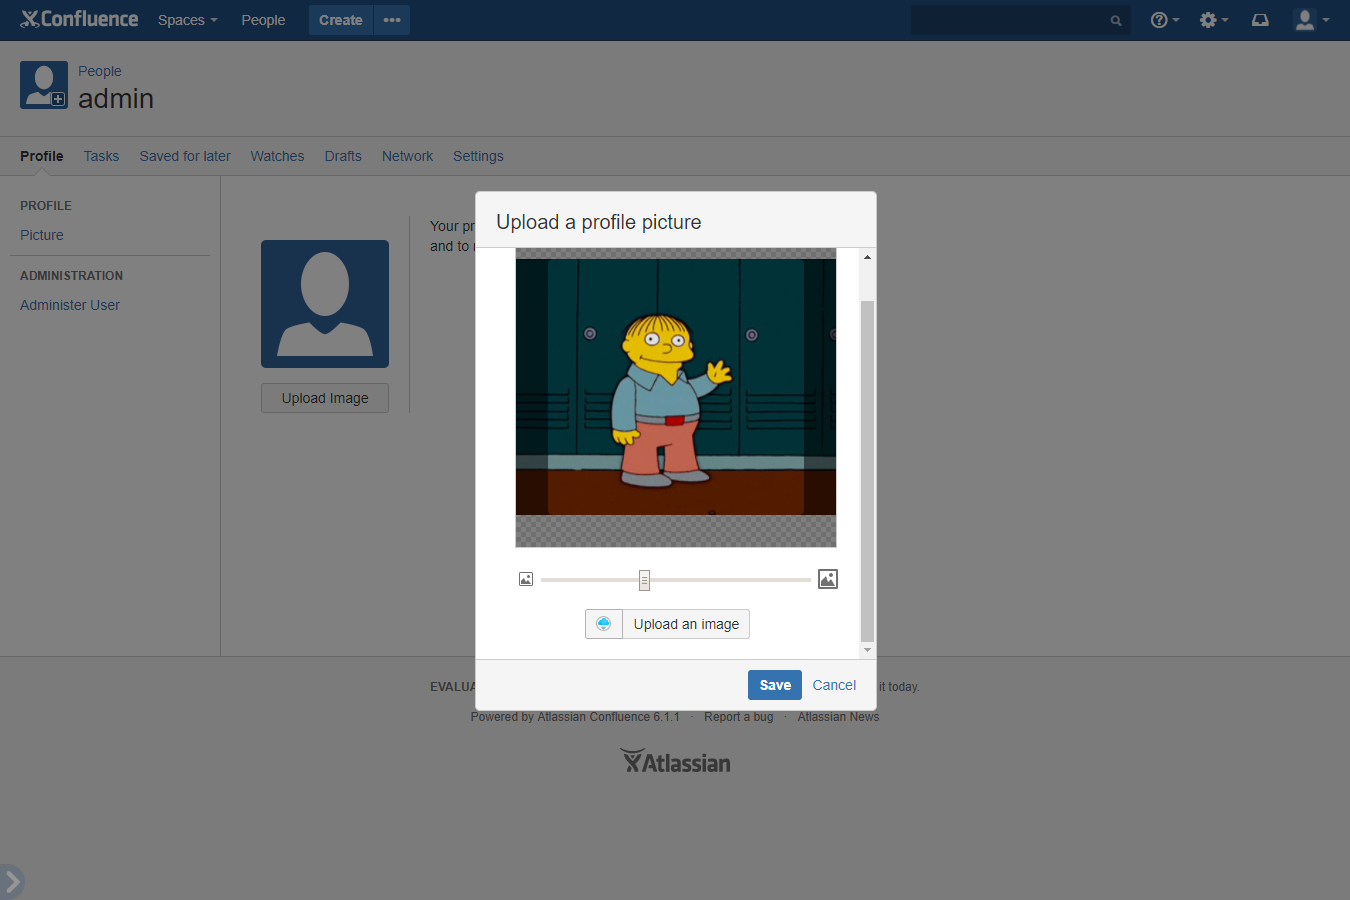Click the Picture sidebar link

(x=42, y=235)
